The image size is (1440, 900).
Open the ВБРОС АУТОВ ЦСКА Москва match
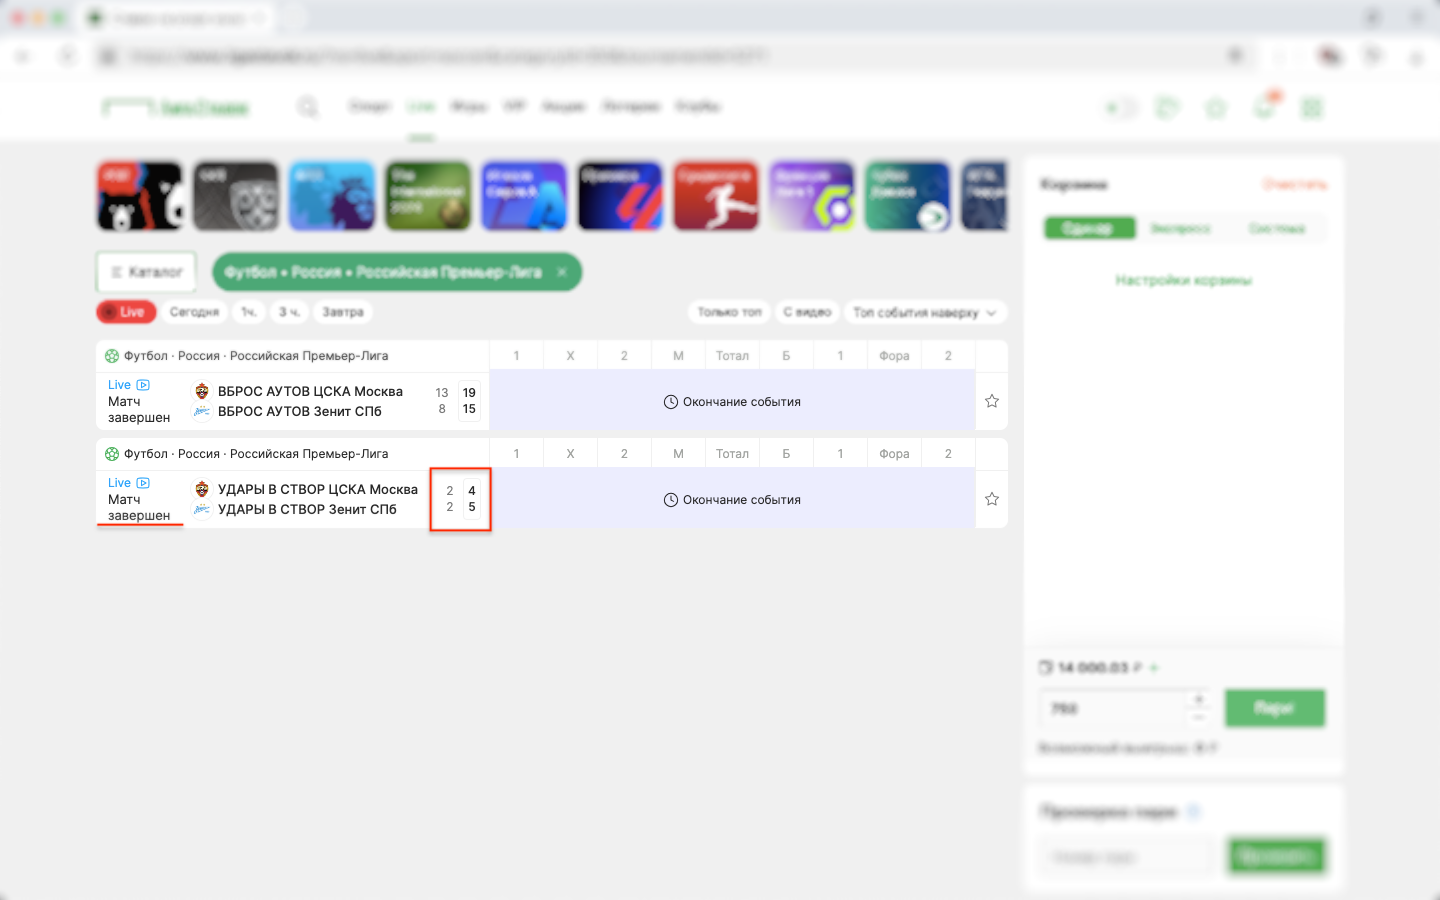310,391
